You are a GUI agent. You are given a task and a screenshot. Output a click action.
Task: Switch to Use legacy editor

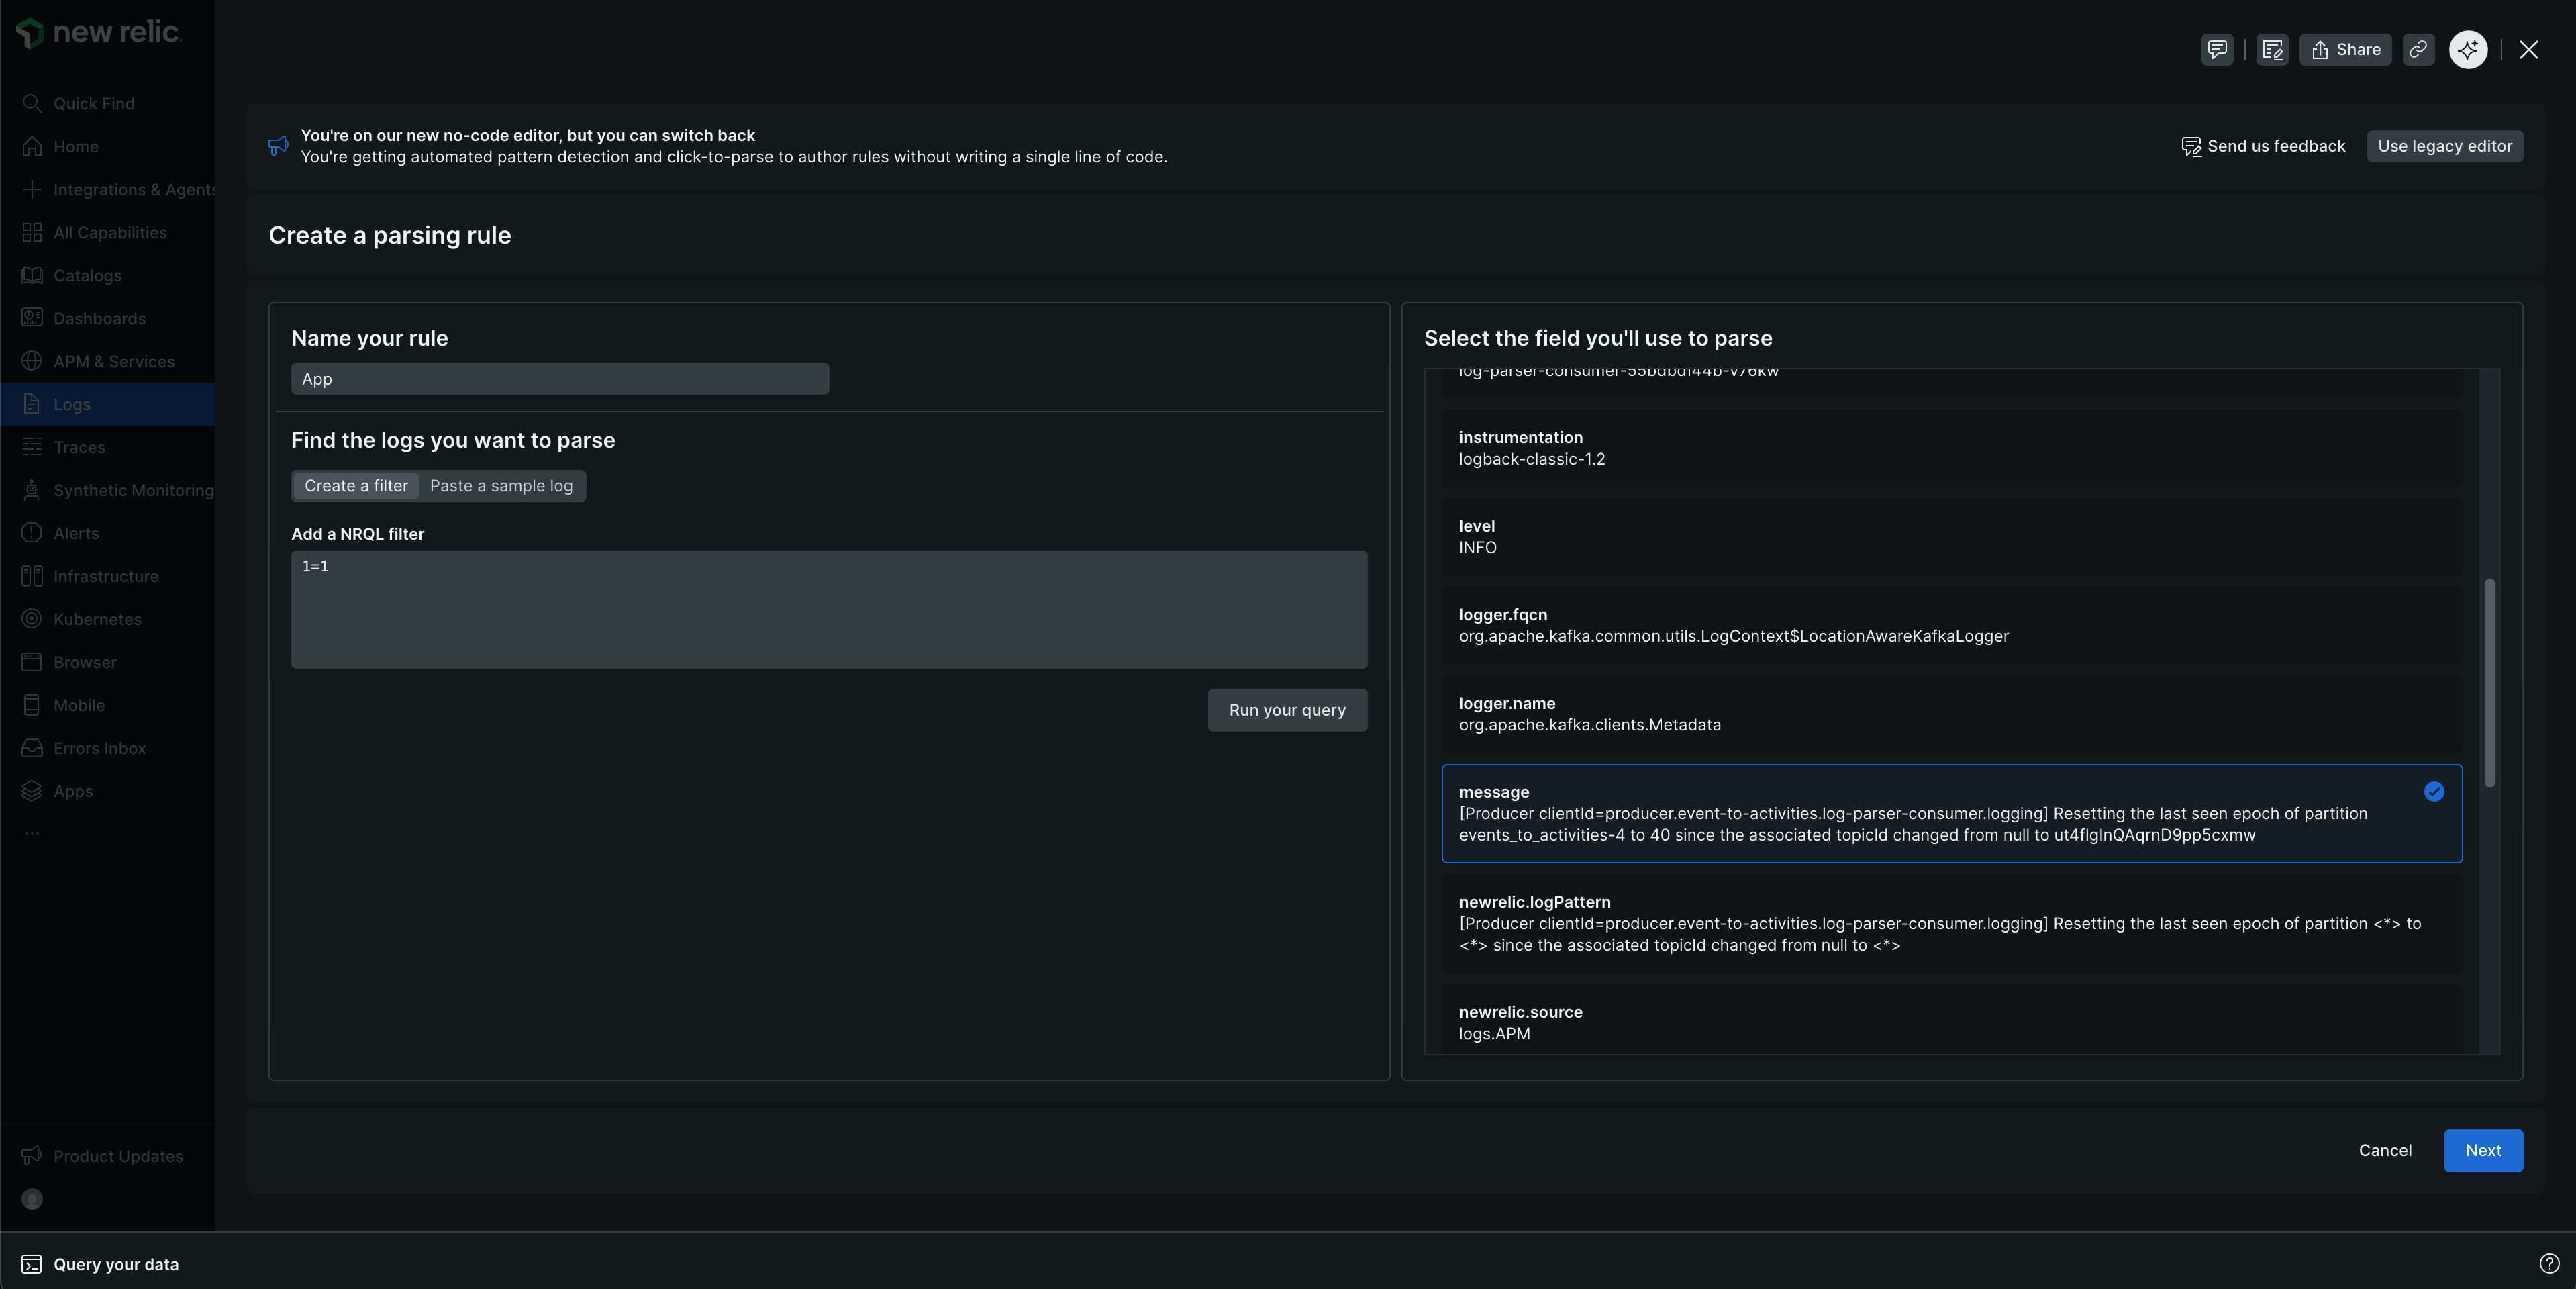(x=2444, y=146)
